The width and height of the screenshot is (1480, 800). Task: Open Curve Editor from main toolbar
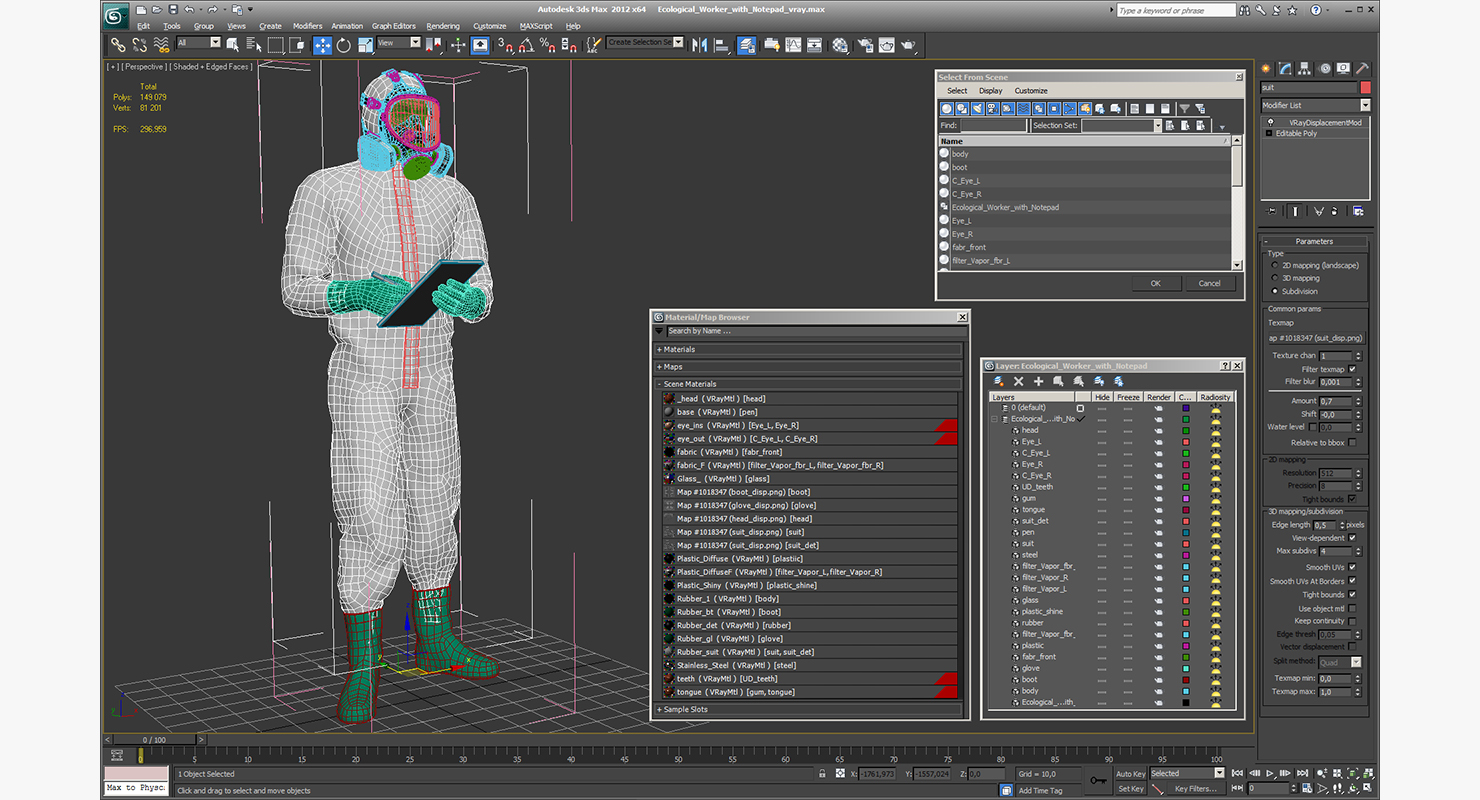[793, 45]
